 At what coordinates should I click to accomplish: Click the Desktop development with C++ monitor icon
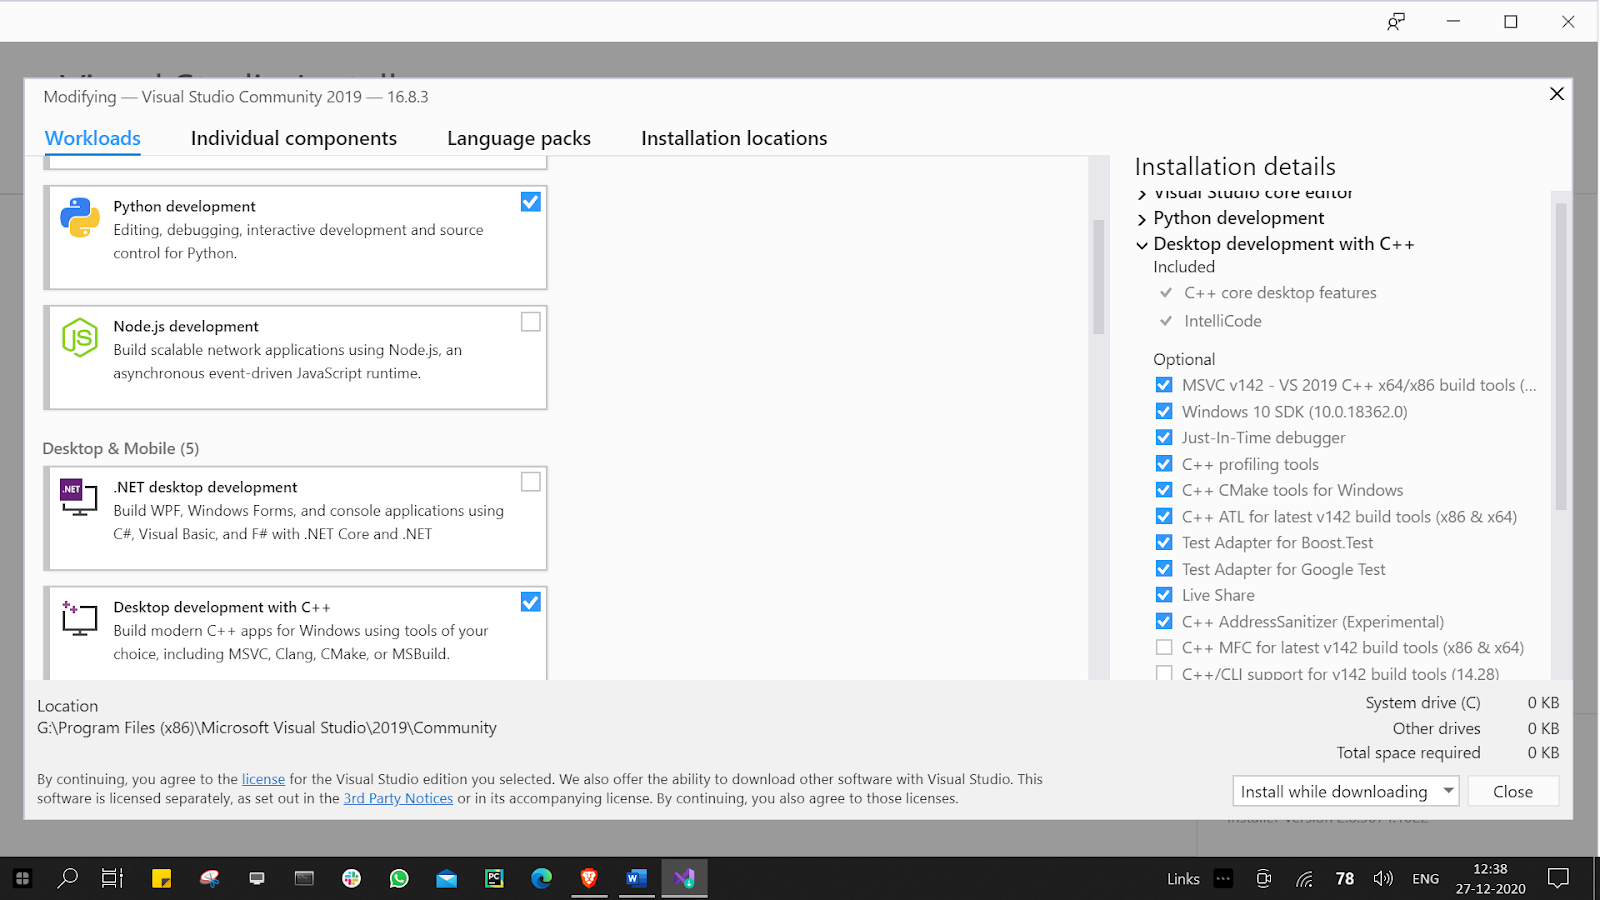(79, 618)
